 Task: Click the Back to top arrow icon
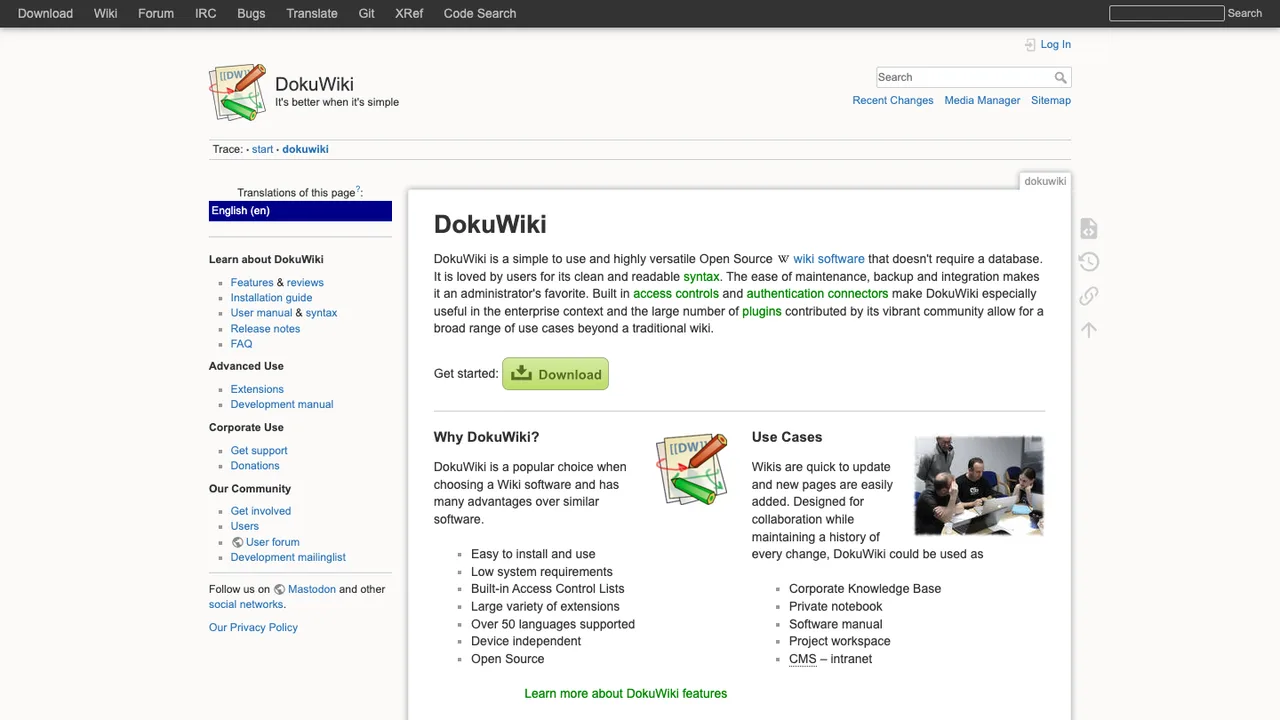pos(1089,329)
